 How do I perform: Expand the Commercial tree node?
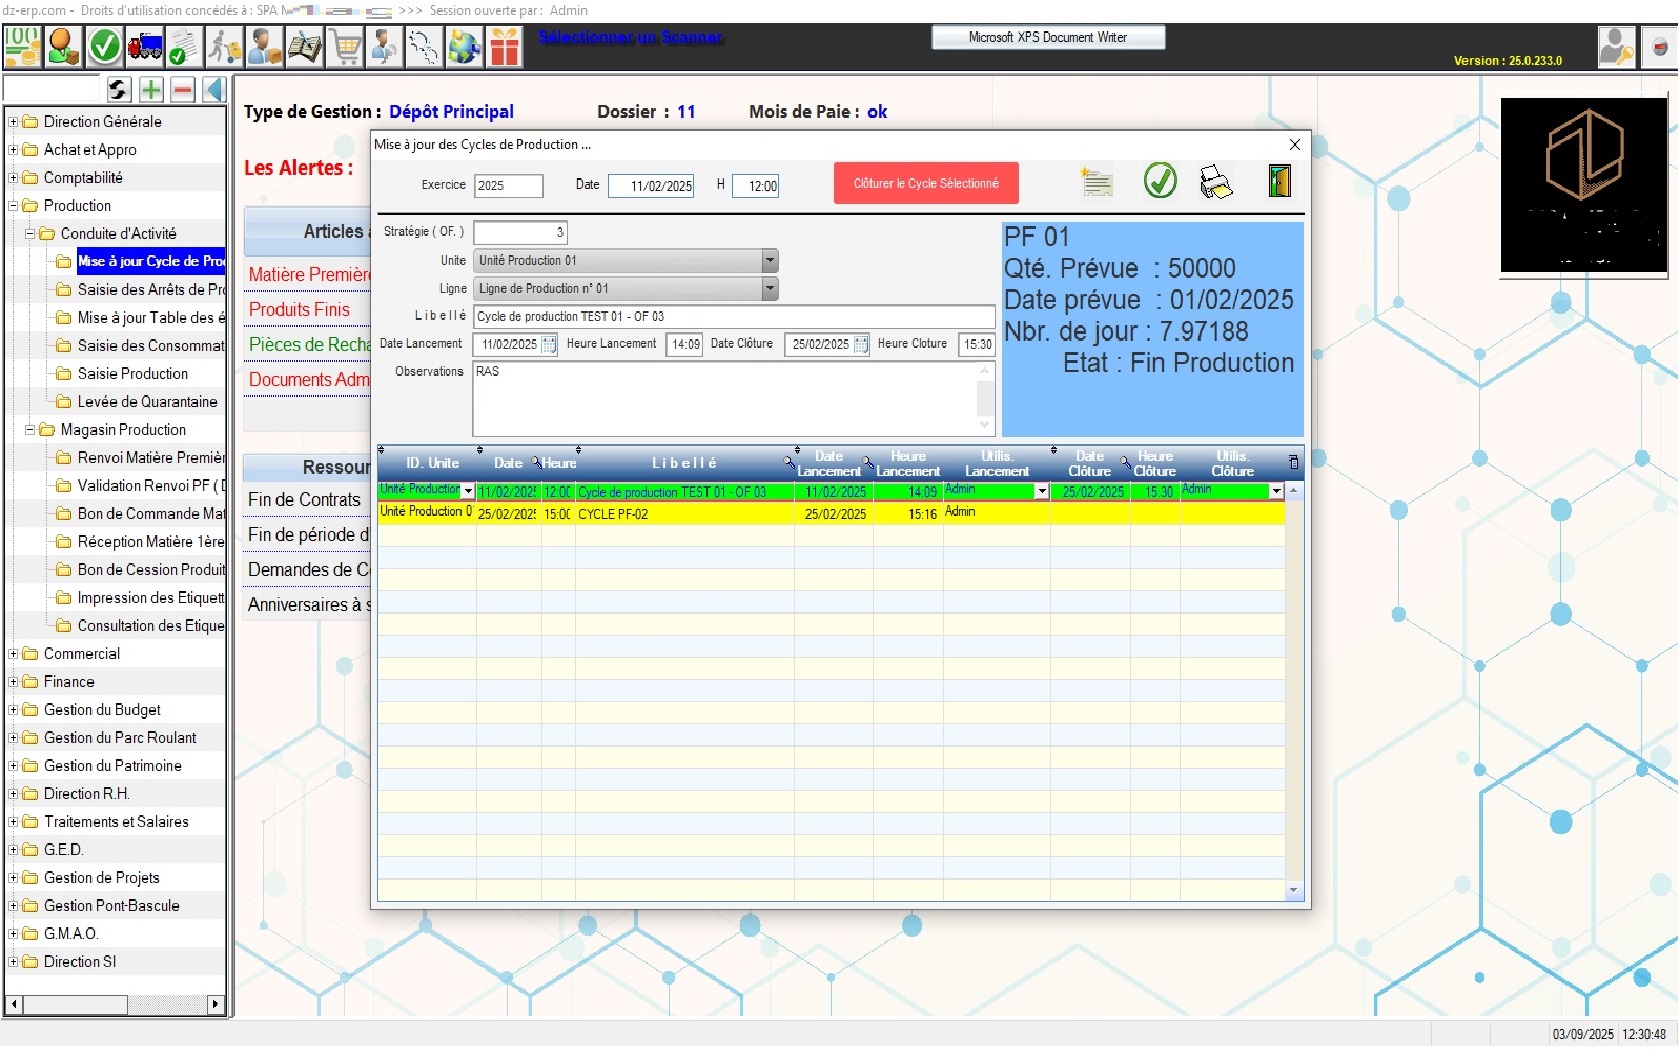point(14,654)
